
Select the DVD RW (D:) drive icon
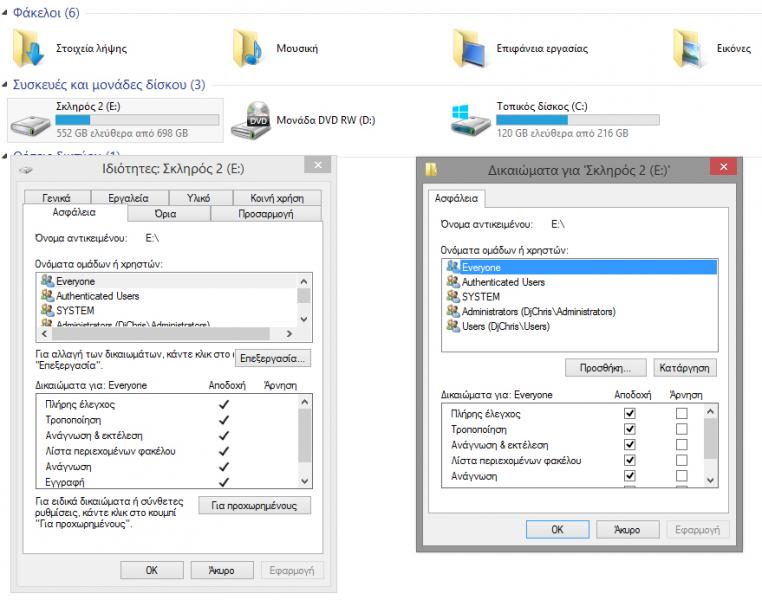pyautogui.click(x=249, y=121)
